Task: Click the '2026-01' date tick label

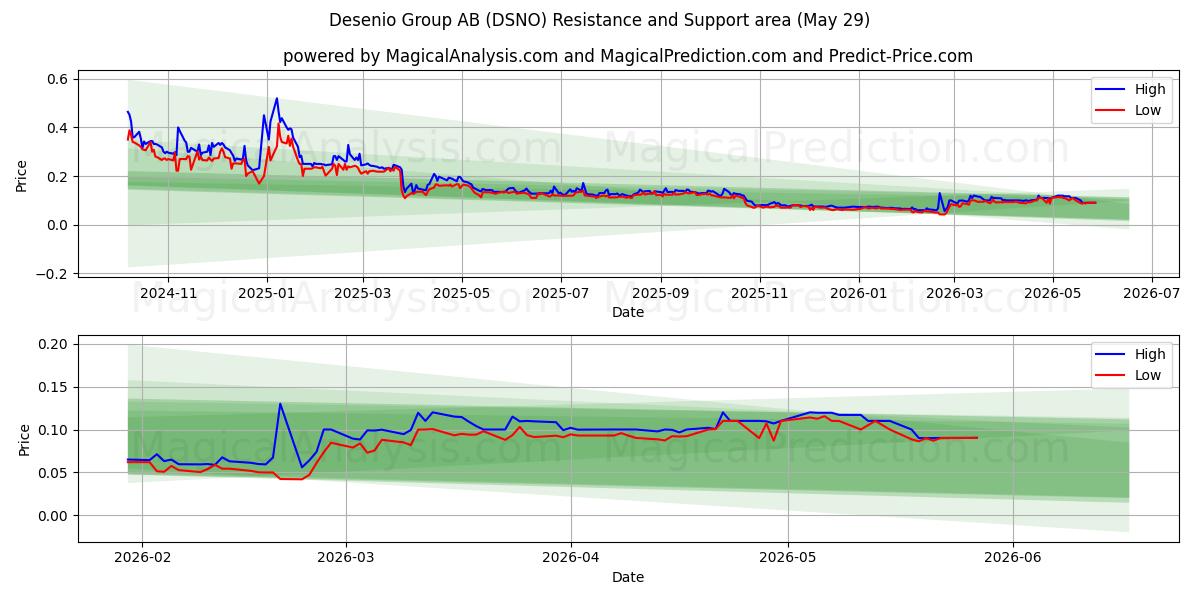Action: click(858, 293)
